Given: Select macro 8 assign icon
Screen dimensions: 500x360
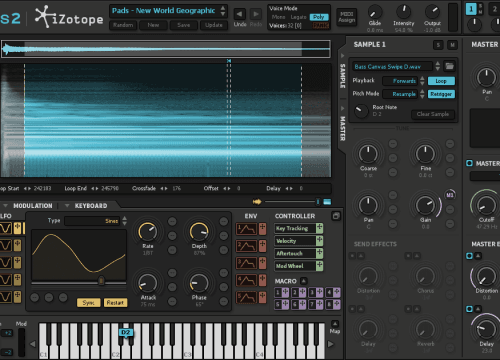Looking at the screenshot, I should pyautogui.click(x=337, y=304).
